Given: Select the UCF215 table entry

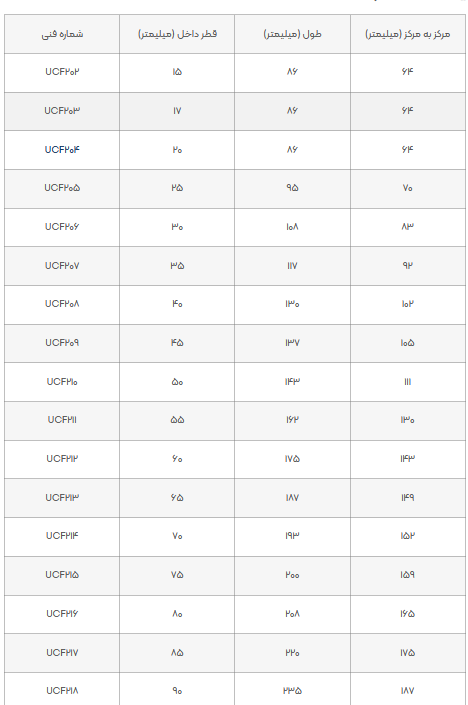Looking at the screenshot, I should click(62, 575).
